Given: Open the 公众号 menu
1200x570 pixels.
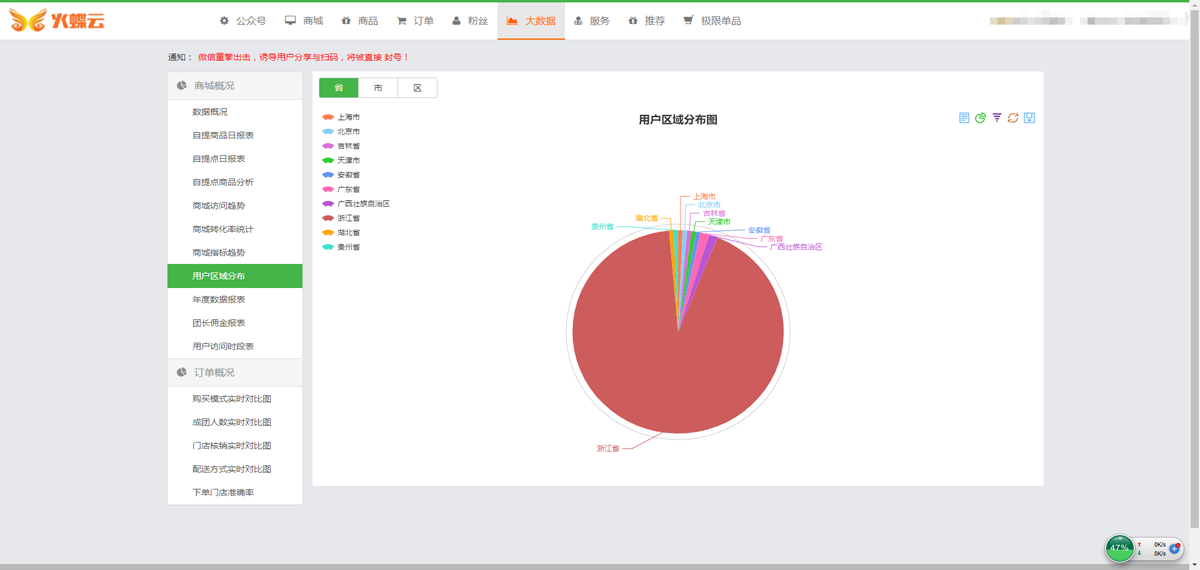Looking at the screenshot, I should tap(243, 21).
